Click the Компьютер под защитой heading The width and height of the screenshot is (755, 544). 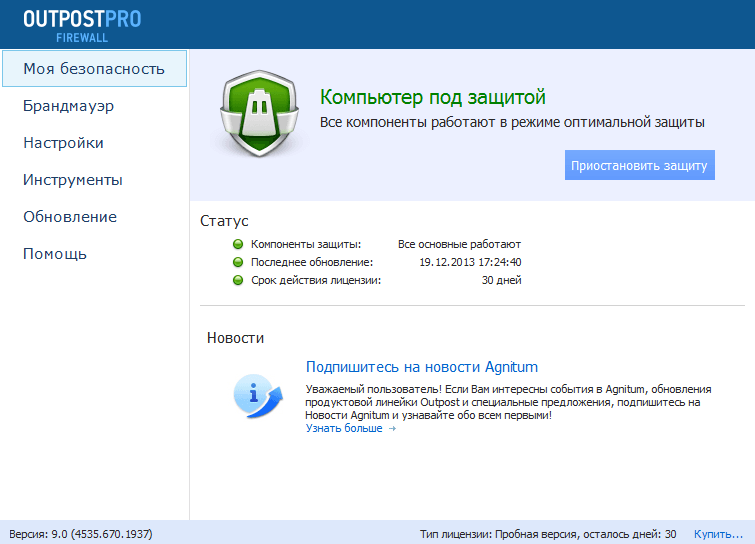(432, 97)
